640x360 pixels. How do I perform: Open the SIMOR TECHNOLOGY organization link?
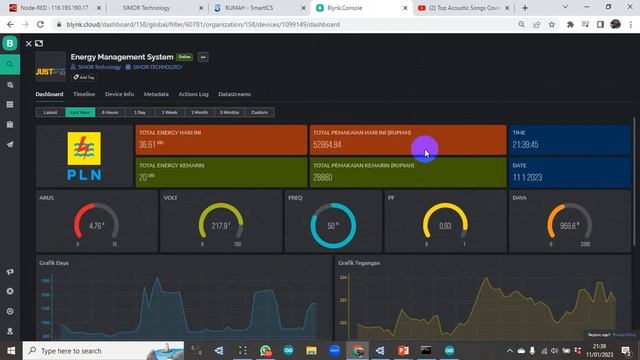click(x=154, y=67)
